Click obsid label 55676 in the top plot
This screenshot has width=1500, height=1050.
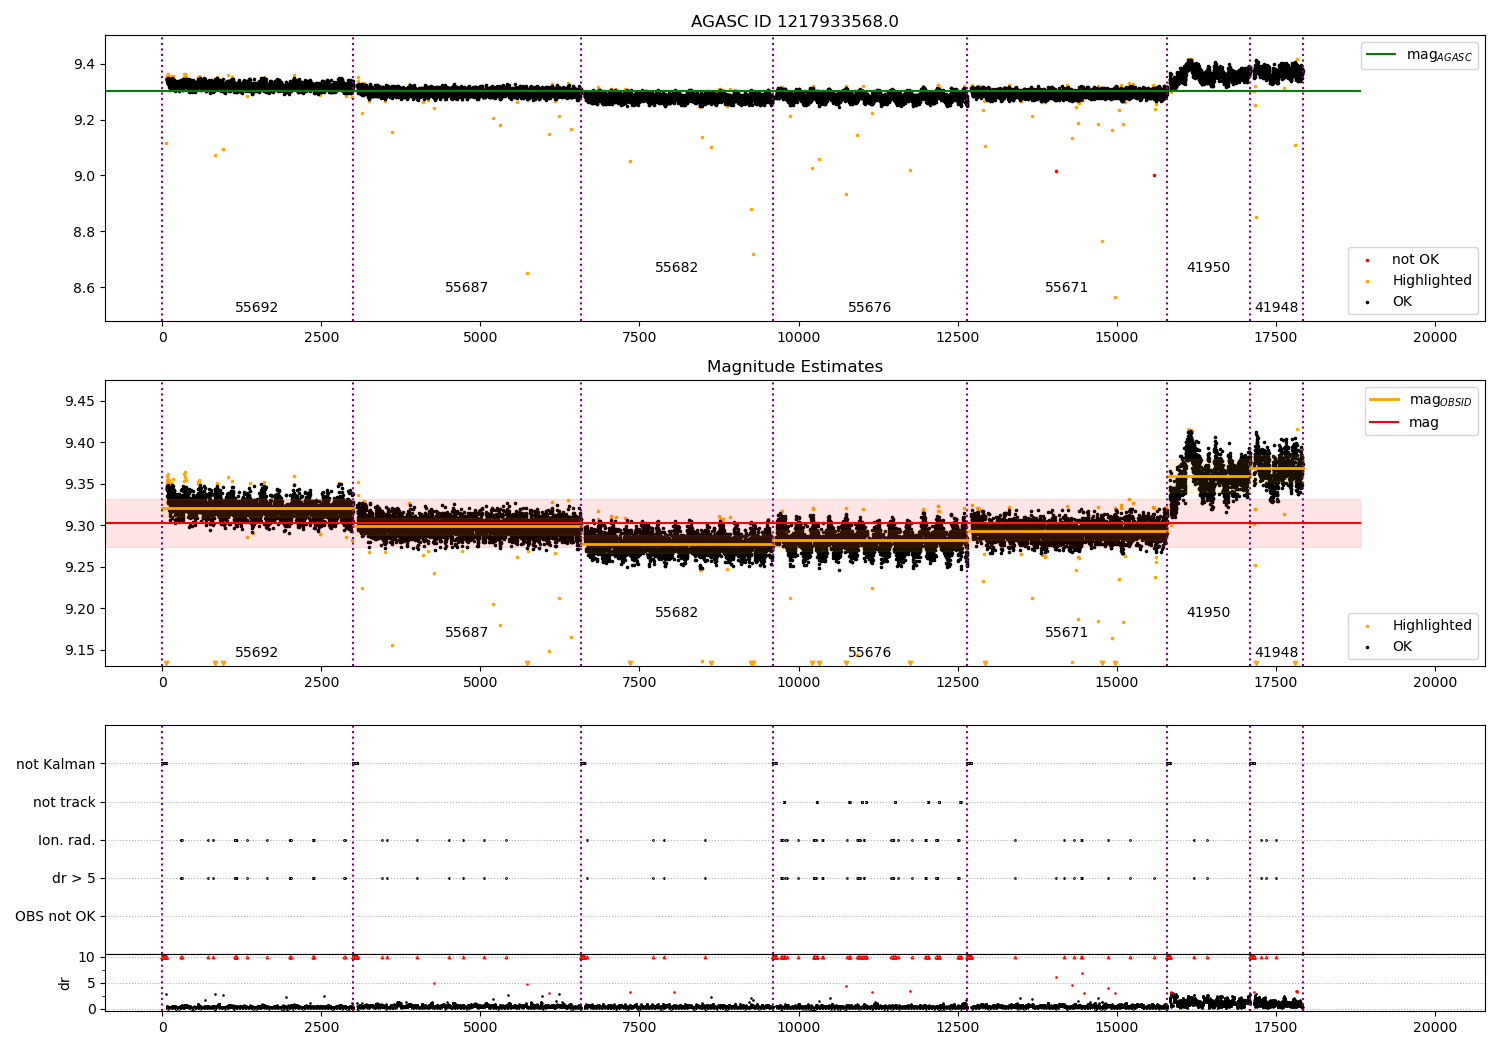(x=869, y=308)
